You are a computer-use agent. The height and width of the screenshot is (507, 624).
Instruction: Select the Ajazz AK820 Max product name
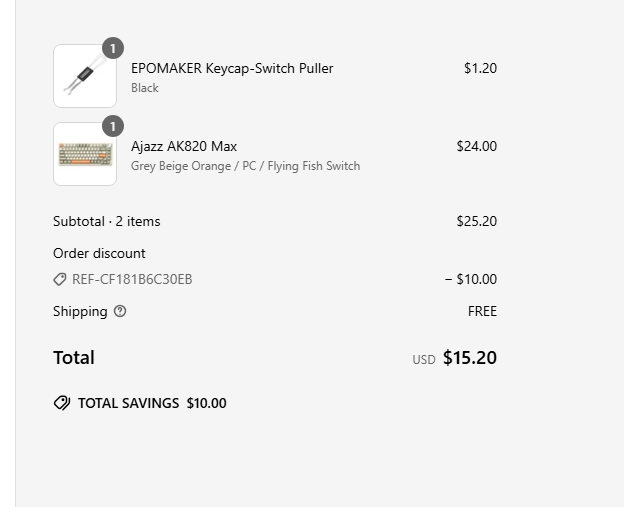point(184,146)
